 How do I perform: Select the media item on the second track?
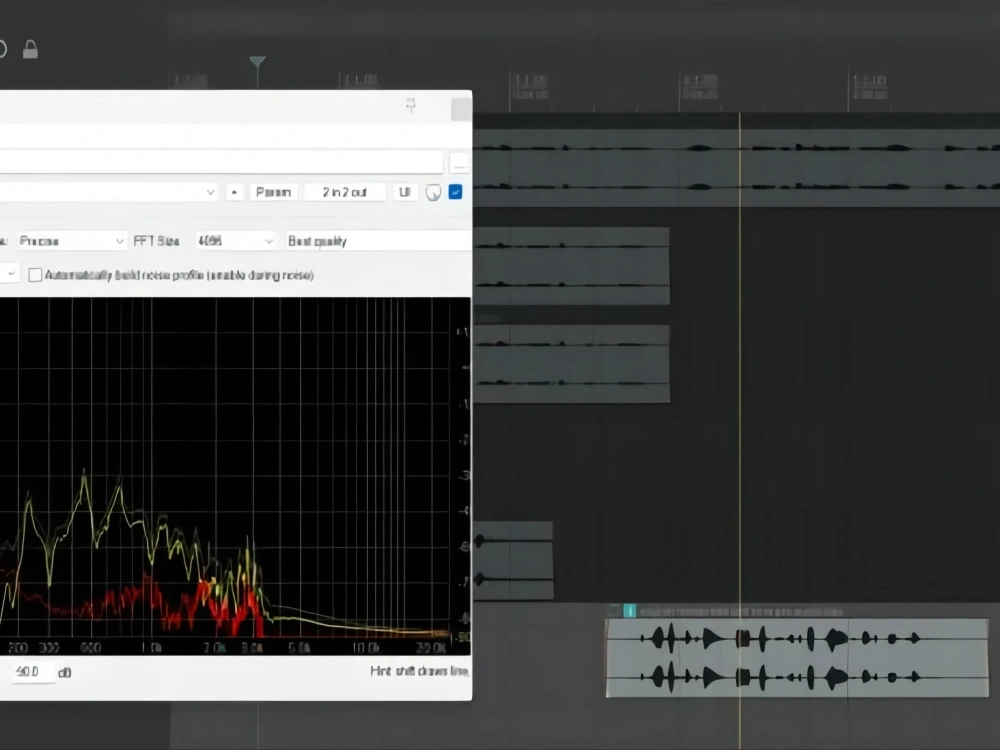click(x=571, y=266)
